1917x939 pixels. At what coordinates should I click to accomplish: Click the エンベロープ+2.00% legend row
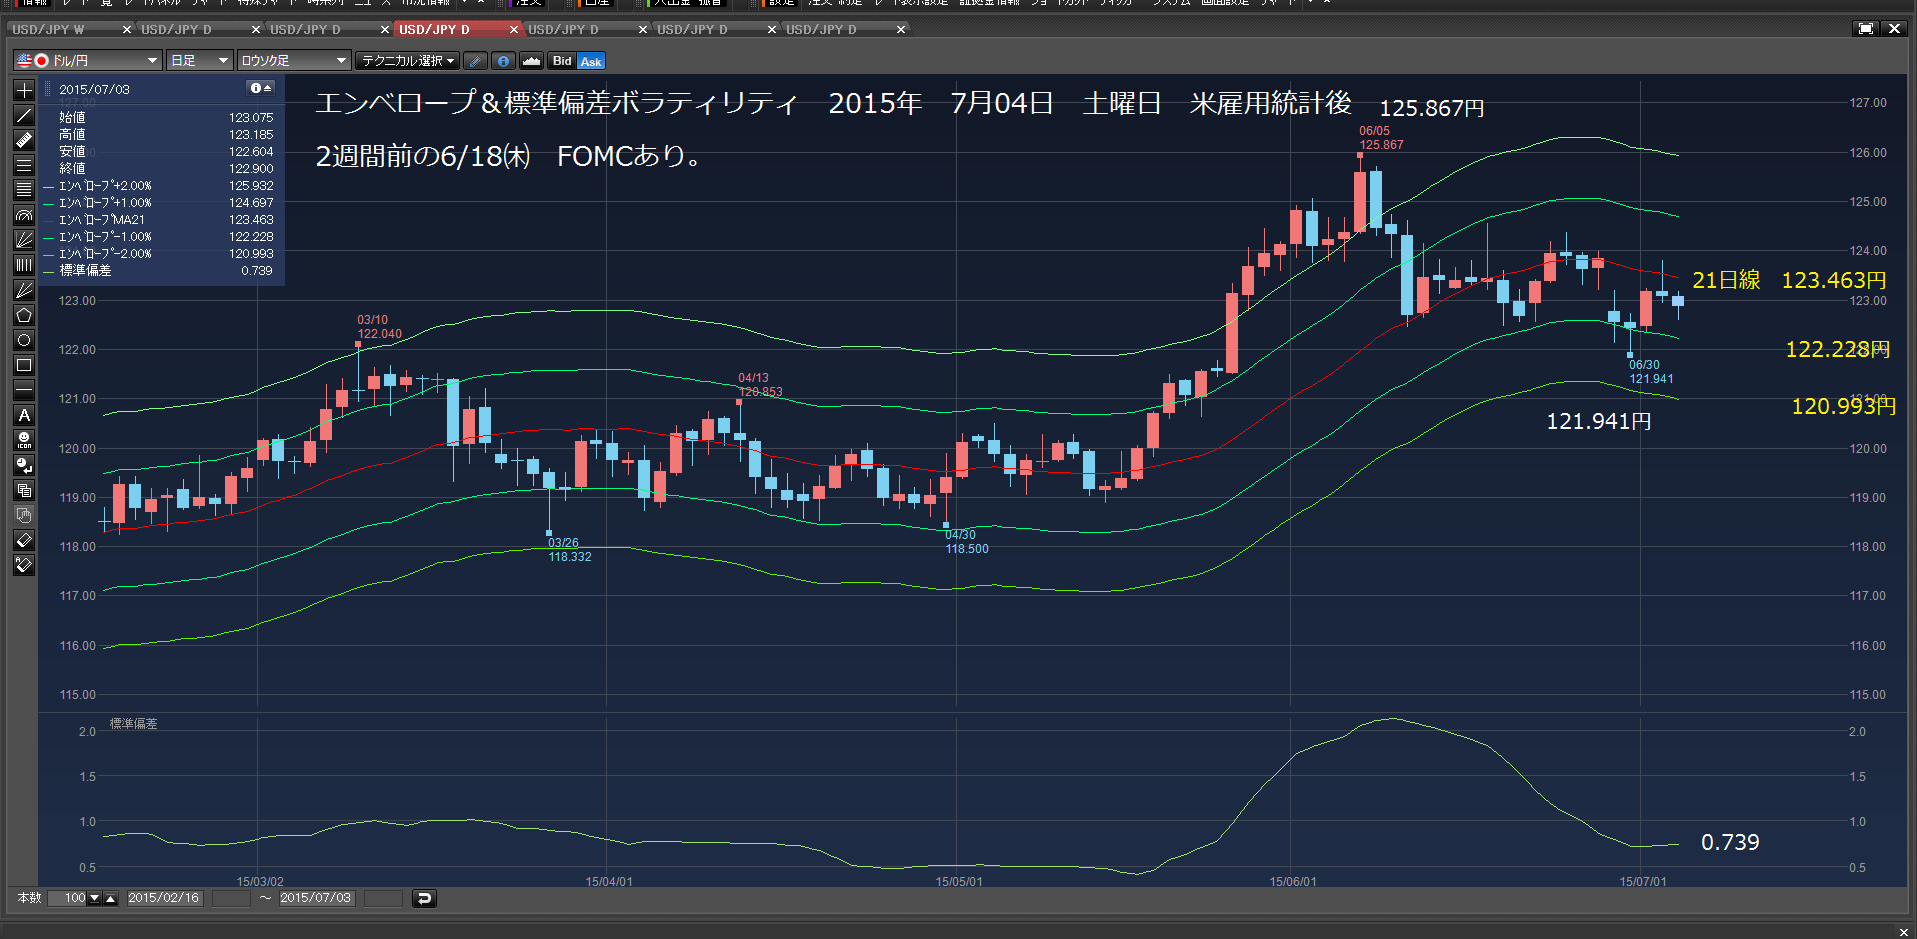(160, 186)
